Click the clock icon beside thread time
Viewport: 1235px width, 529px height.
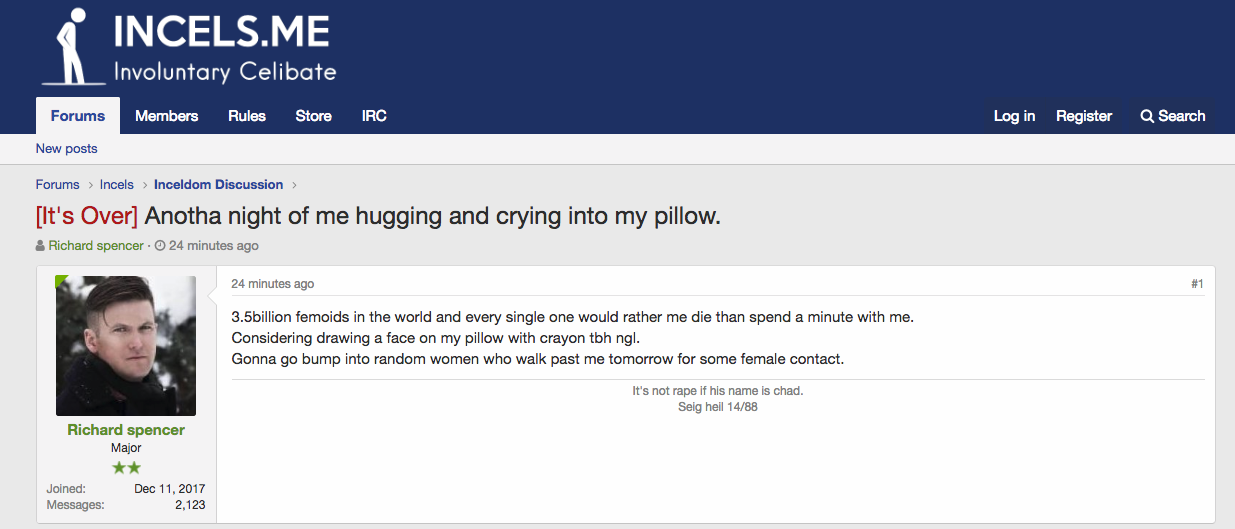pyautogui.click(x=160, y=245)
